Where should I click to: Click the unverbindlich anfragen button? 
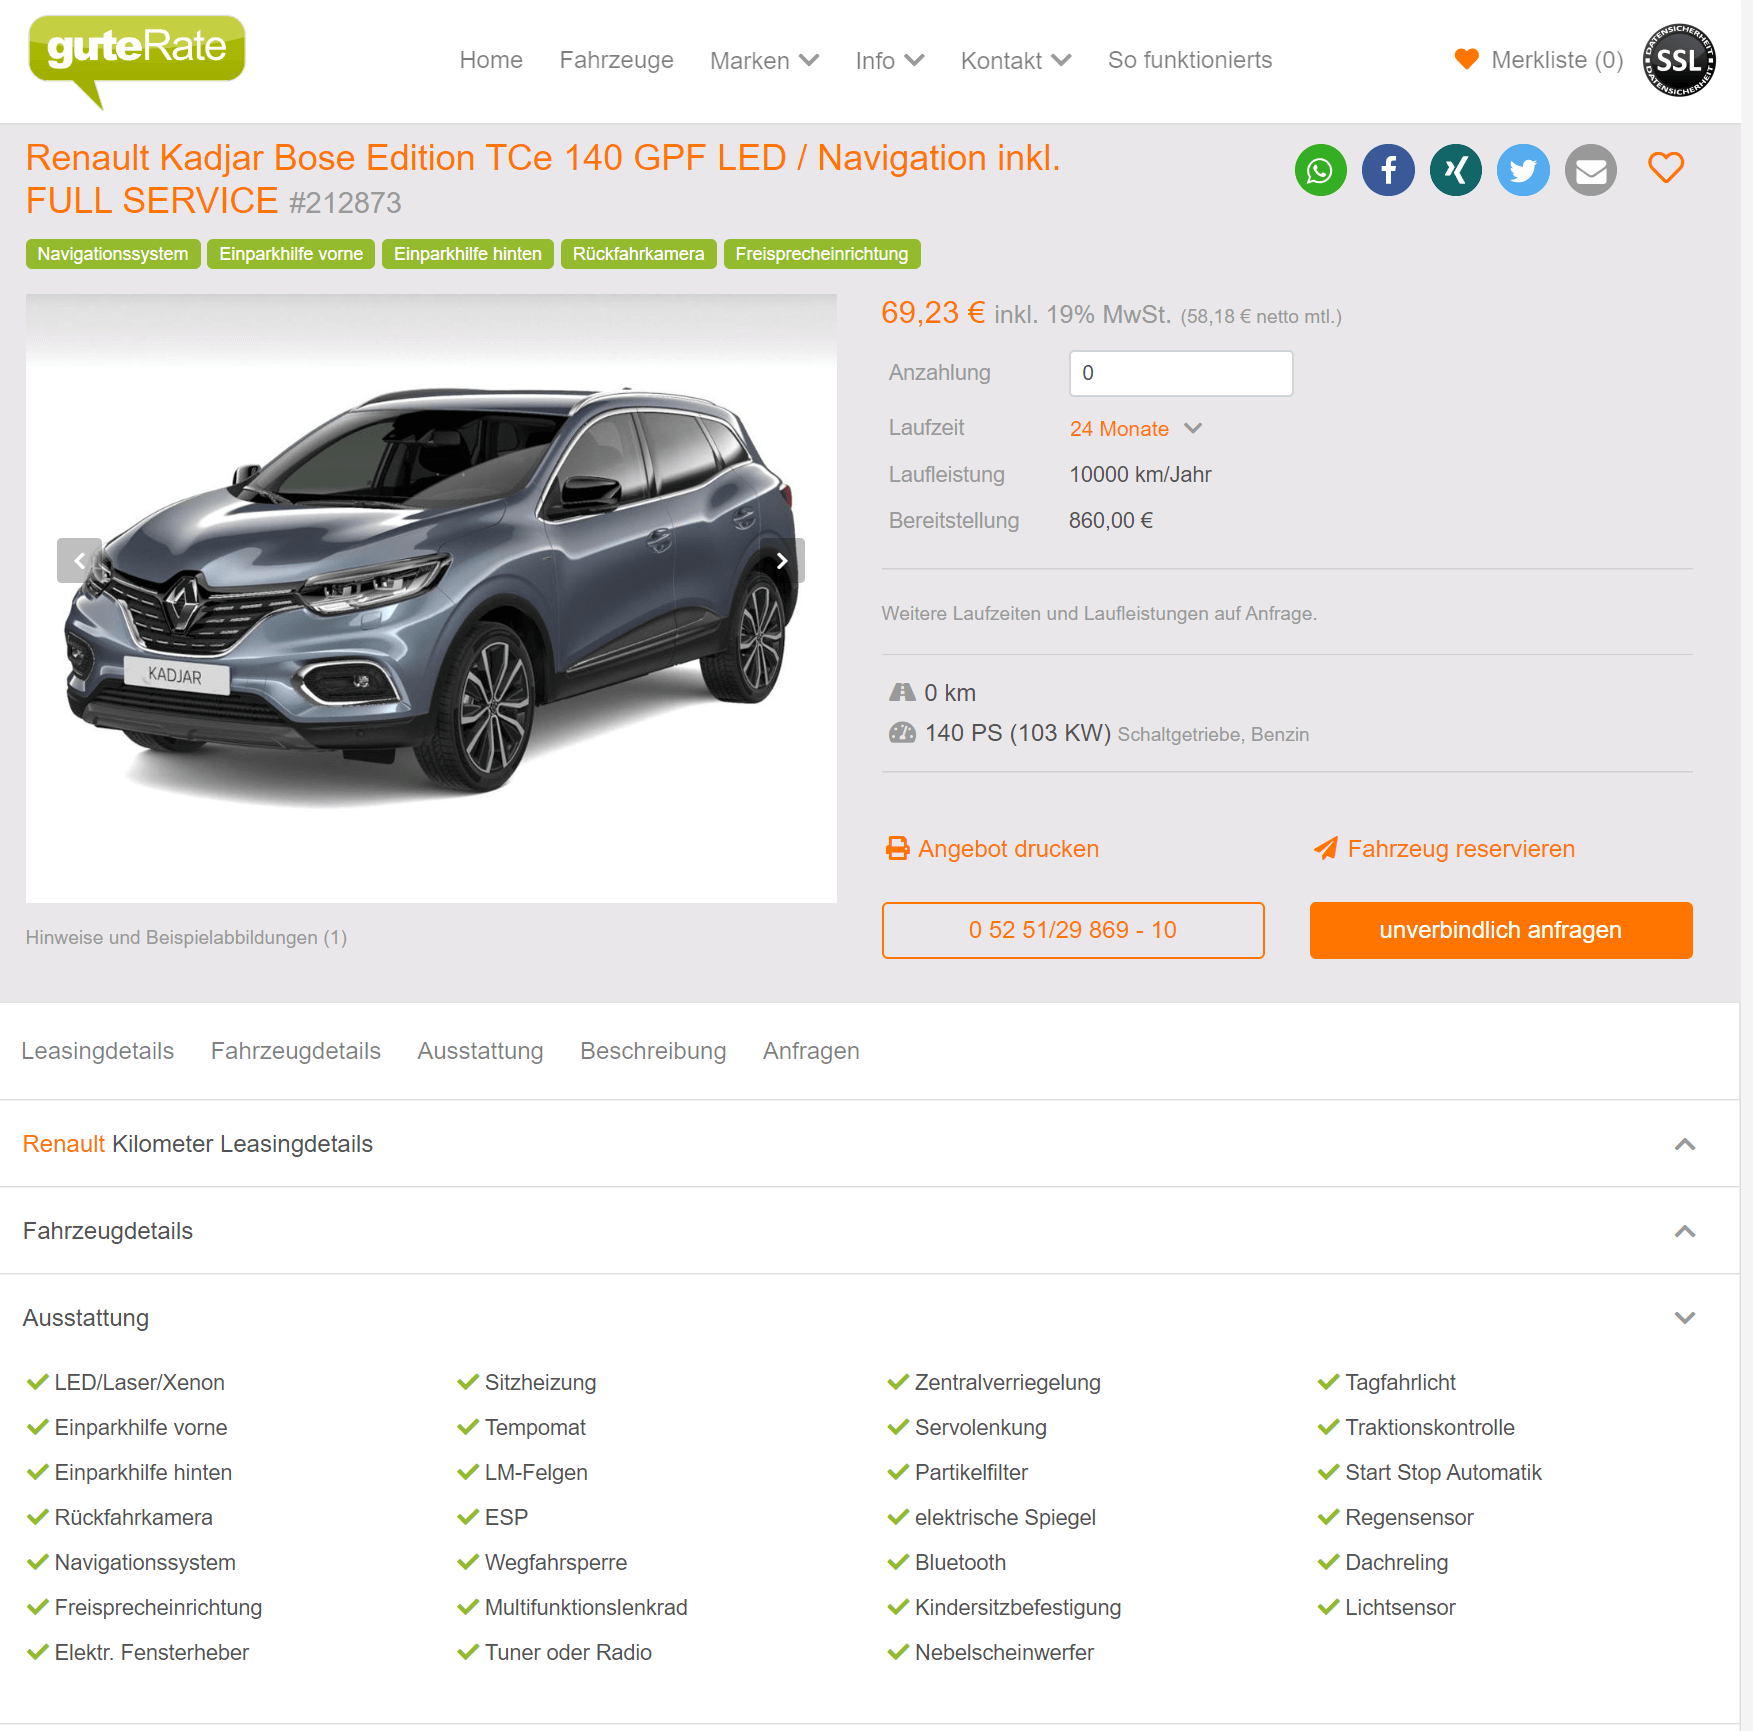click(x=1501, y=930)
